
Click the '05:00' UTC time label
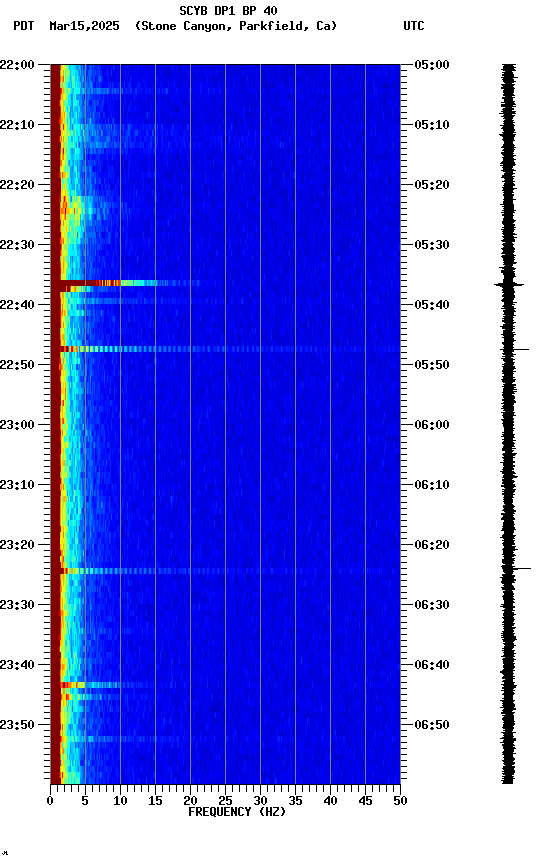click(x=432, y=65)
